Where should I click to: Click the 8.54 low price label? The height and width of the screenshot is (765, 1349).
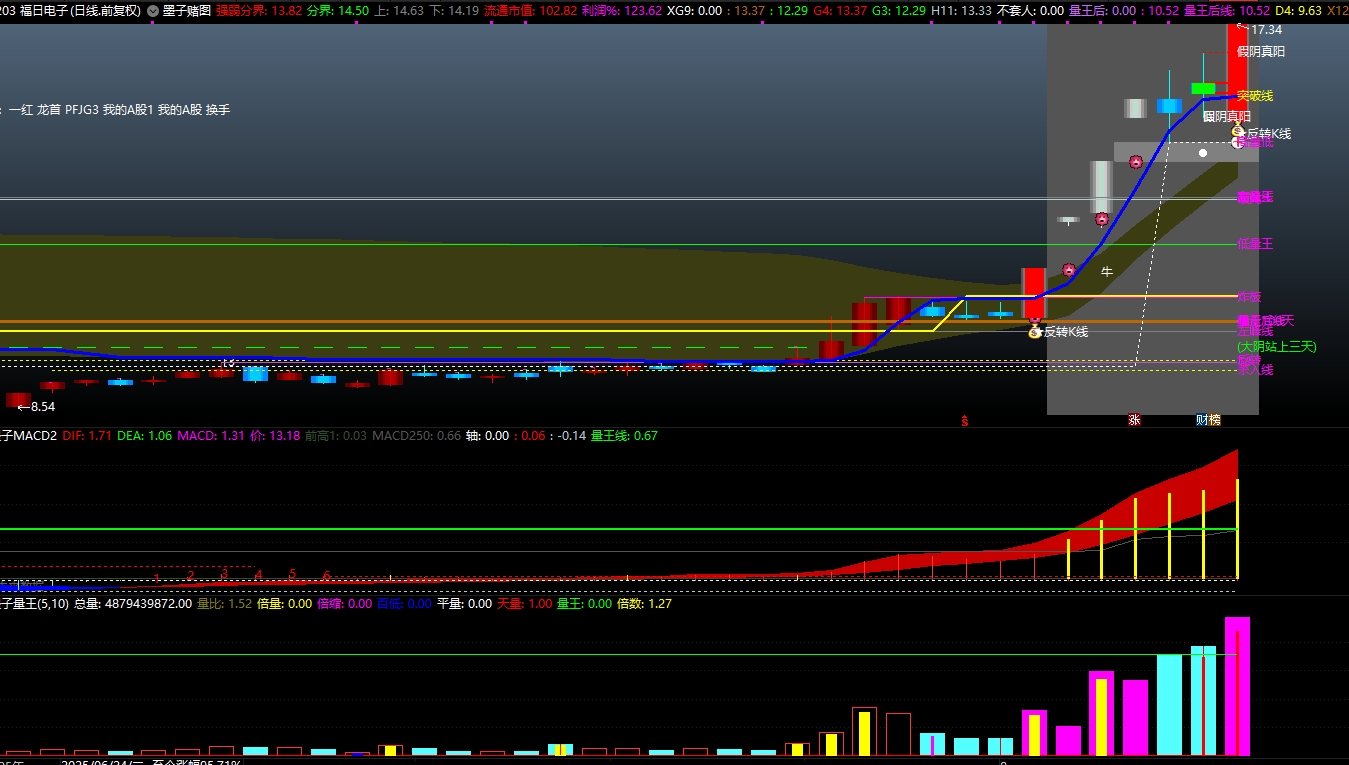(x=42, y=407)
